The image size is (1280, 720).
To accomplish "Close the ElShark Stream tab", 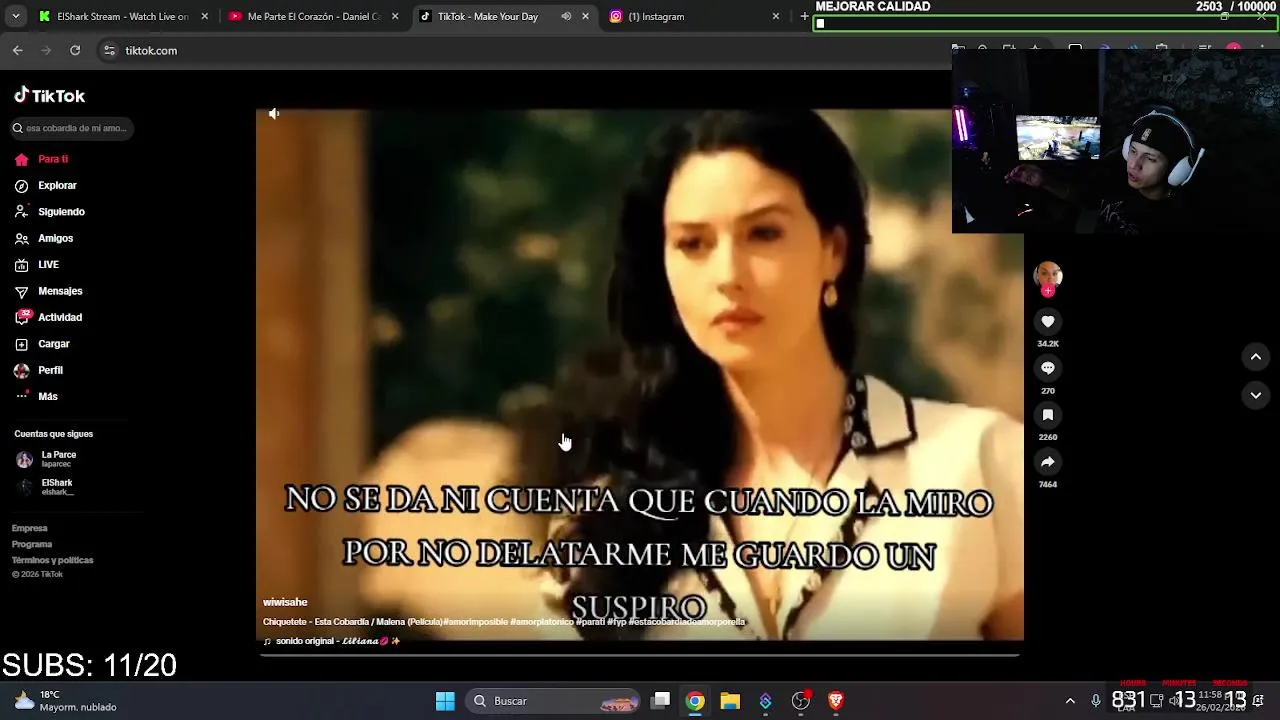I will click(x=205, y=16).
